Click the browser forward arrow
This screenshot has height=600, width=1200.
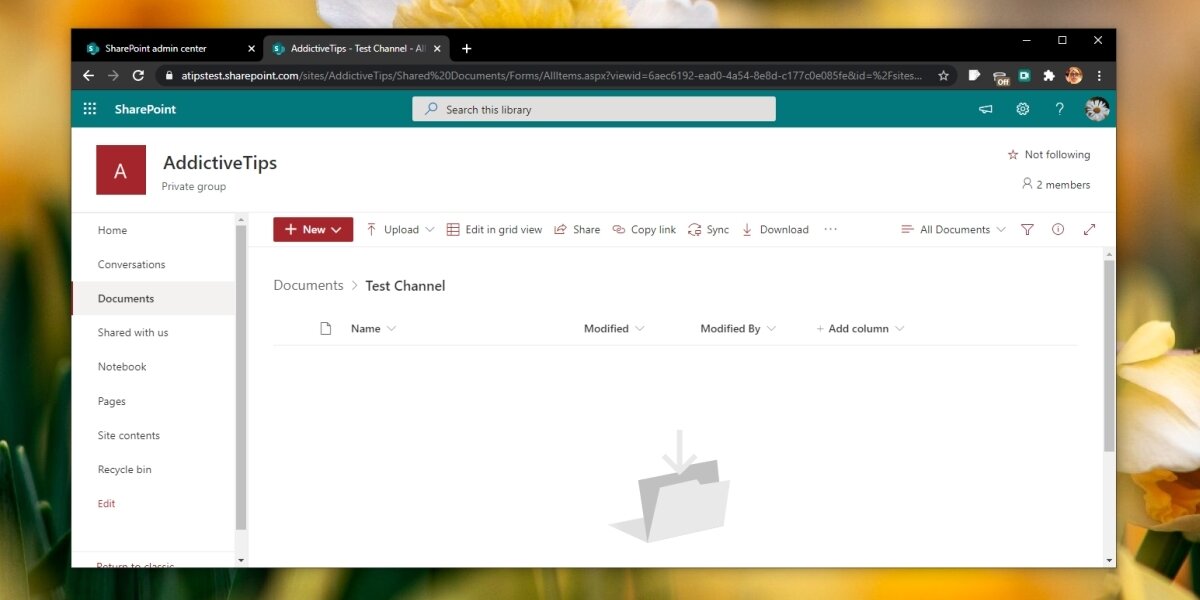(x=113, y=76)
